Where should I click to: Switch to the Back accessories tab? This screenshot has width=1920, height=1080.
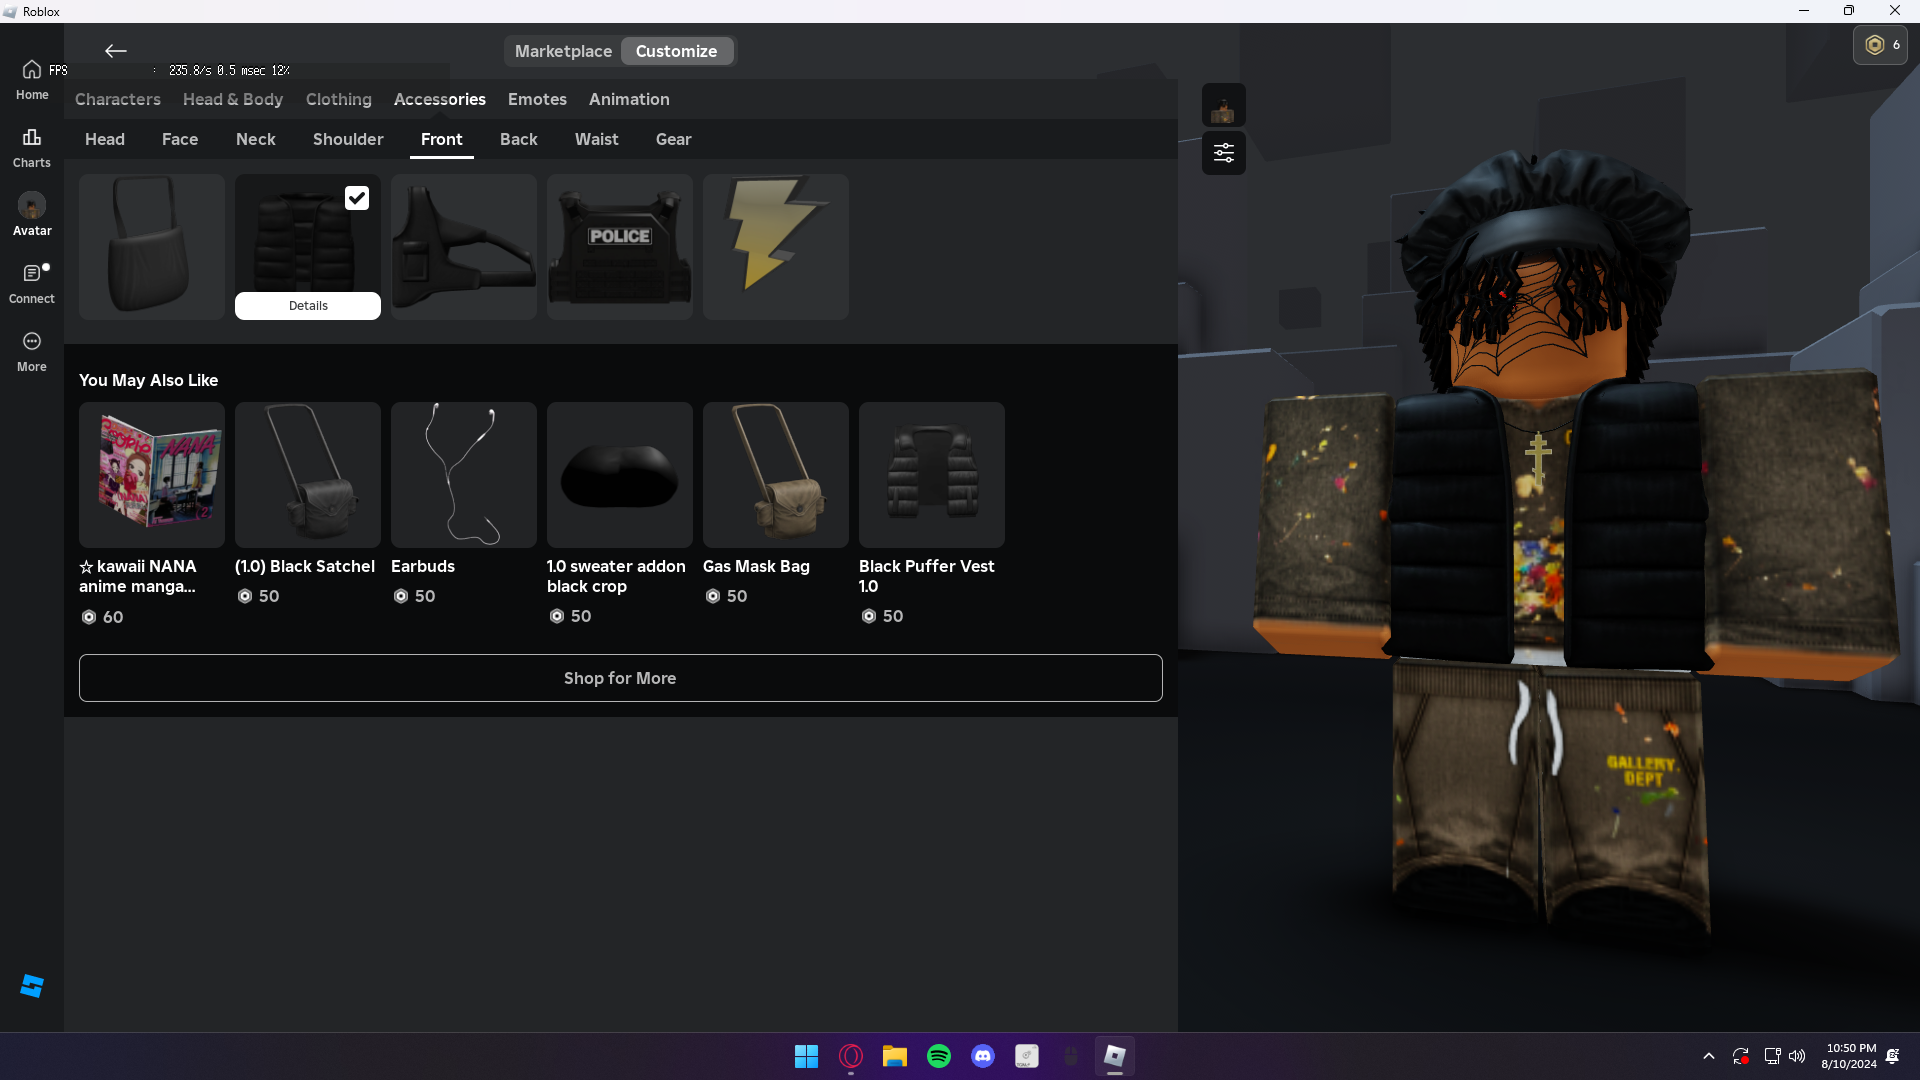(x=518, y=139)
